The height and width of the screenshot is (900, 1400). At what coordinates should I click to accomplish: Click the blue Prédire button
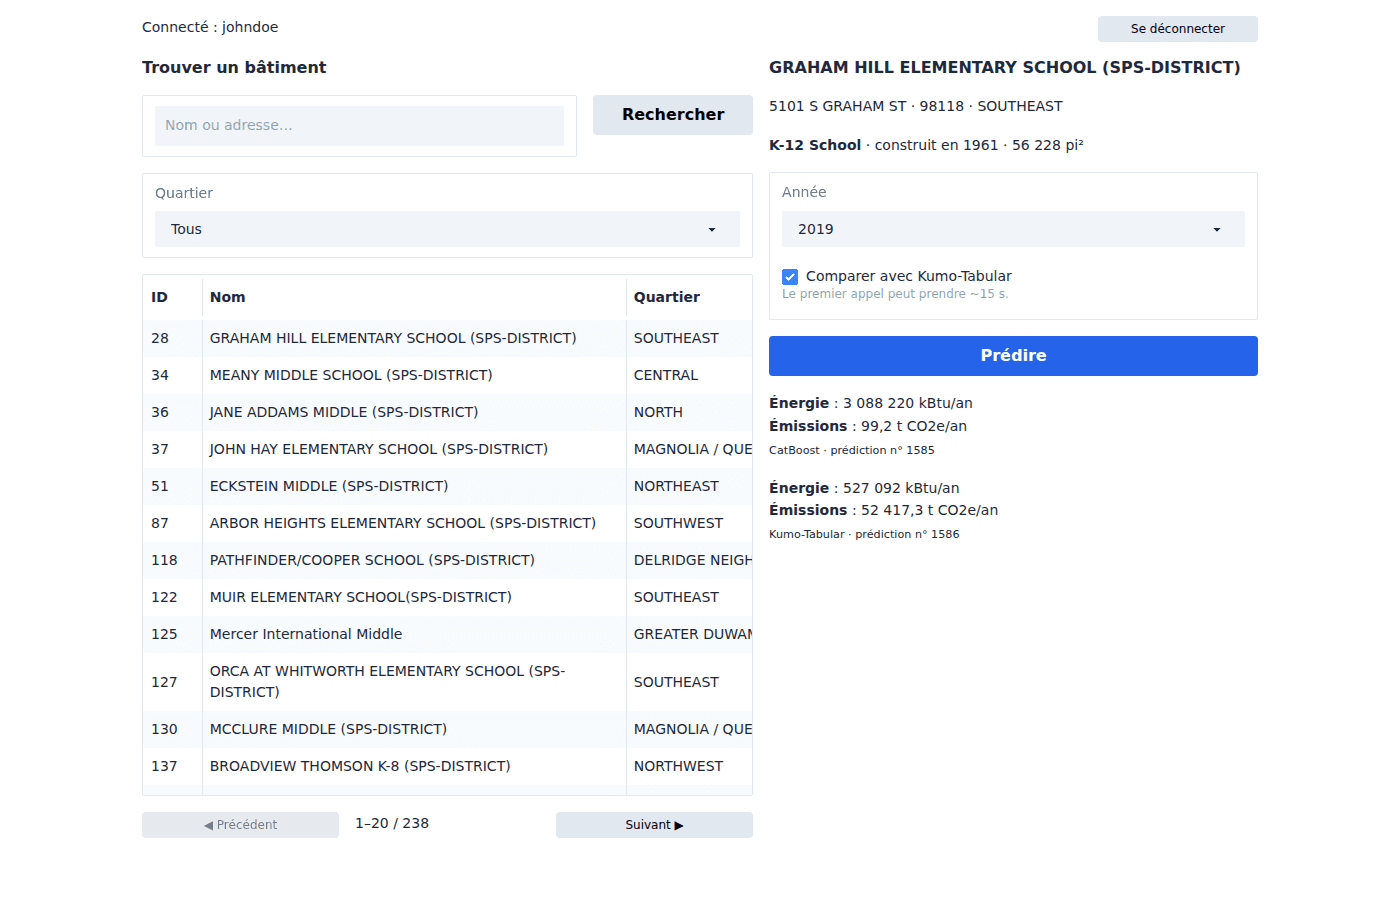tap(1013, 356)
